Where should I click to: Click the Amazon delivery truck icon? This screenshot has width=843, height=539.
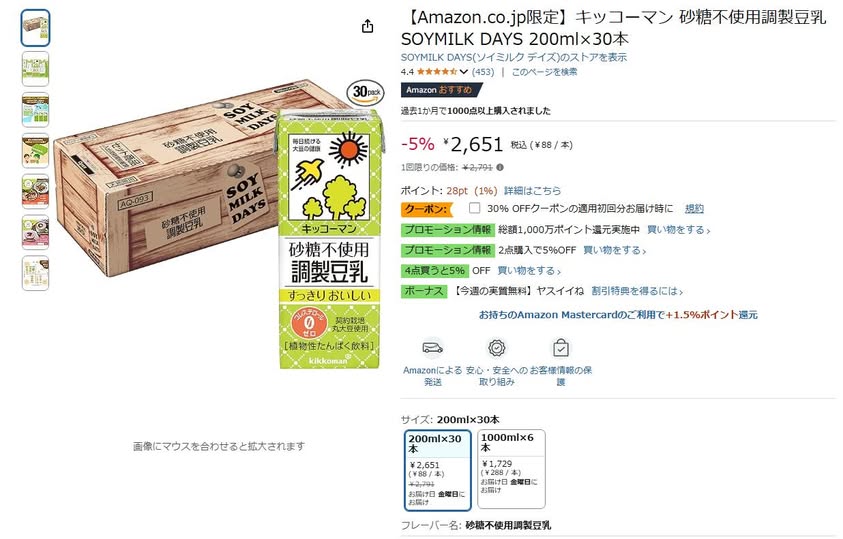(x=432, y=348)
